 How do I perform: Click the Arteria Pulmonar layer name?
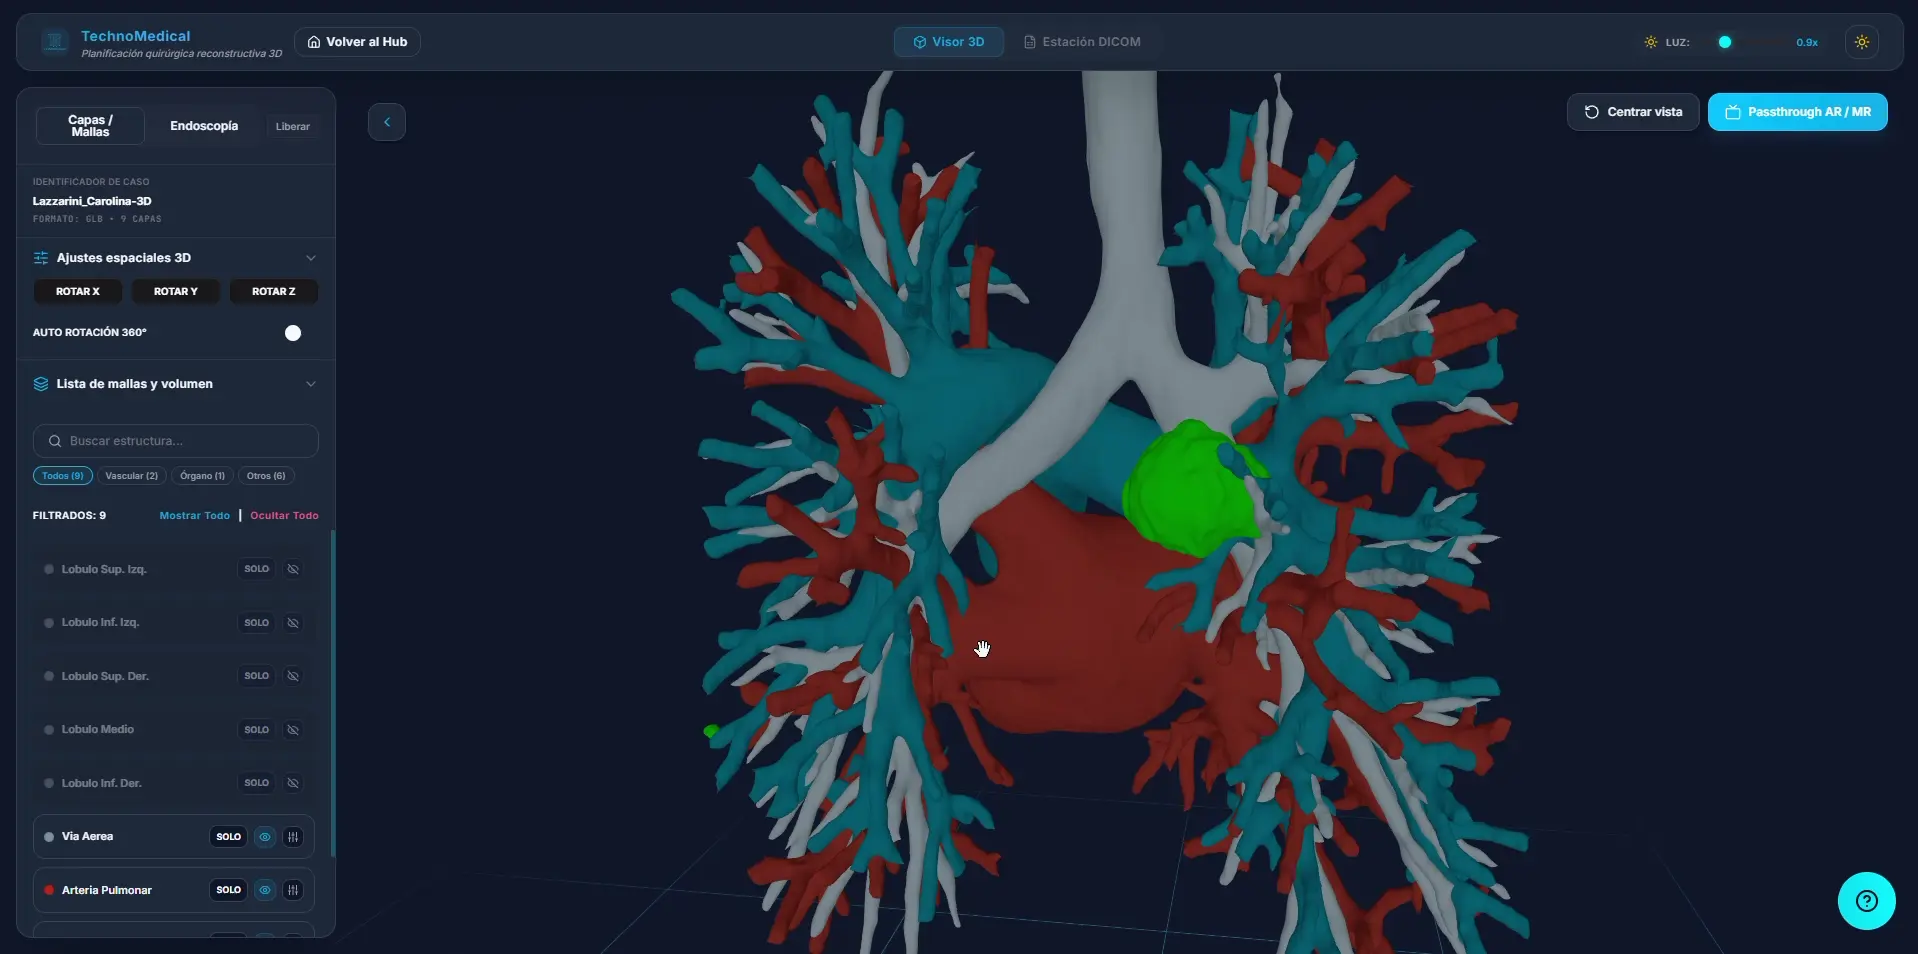tap(107, 890)
